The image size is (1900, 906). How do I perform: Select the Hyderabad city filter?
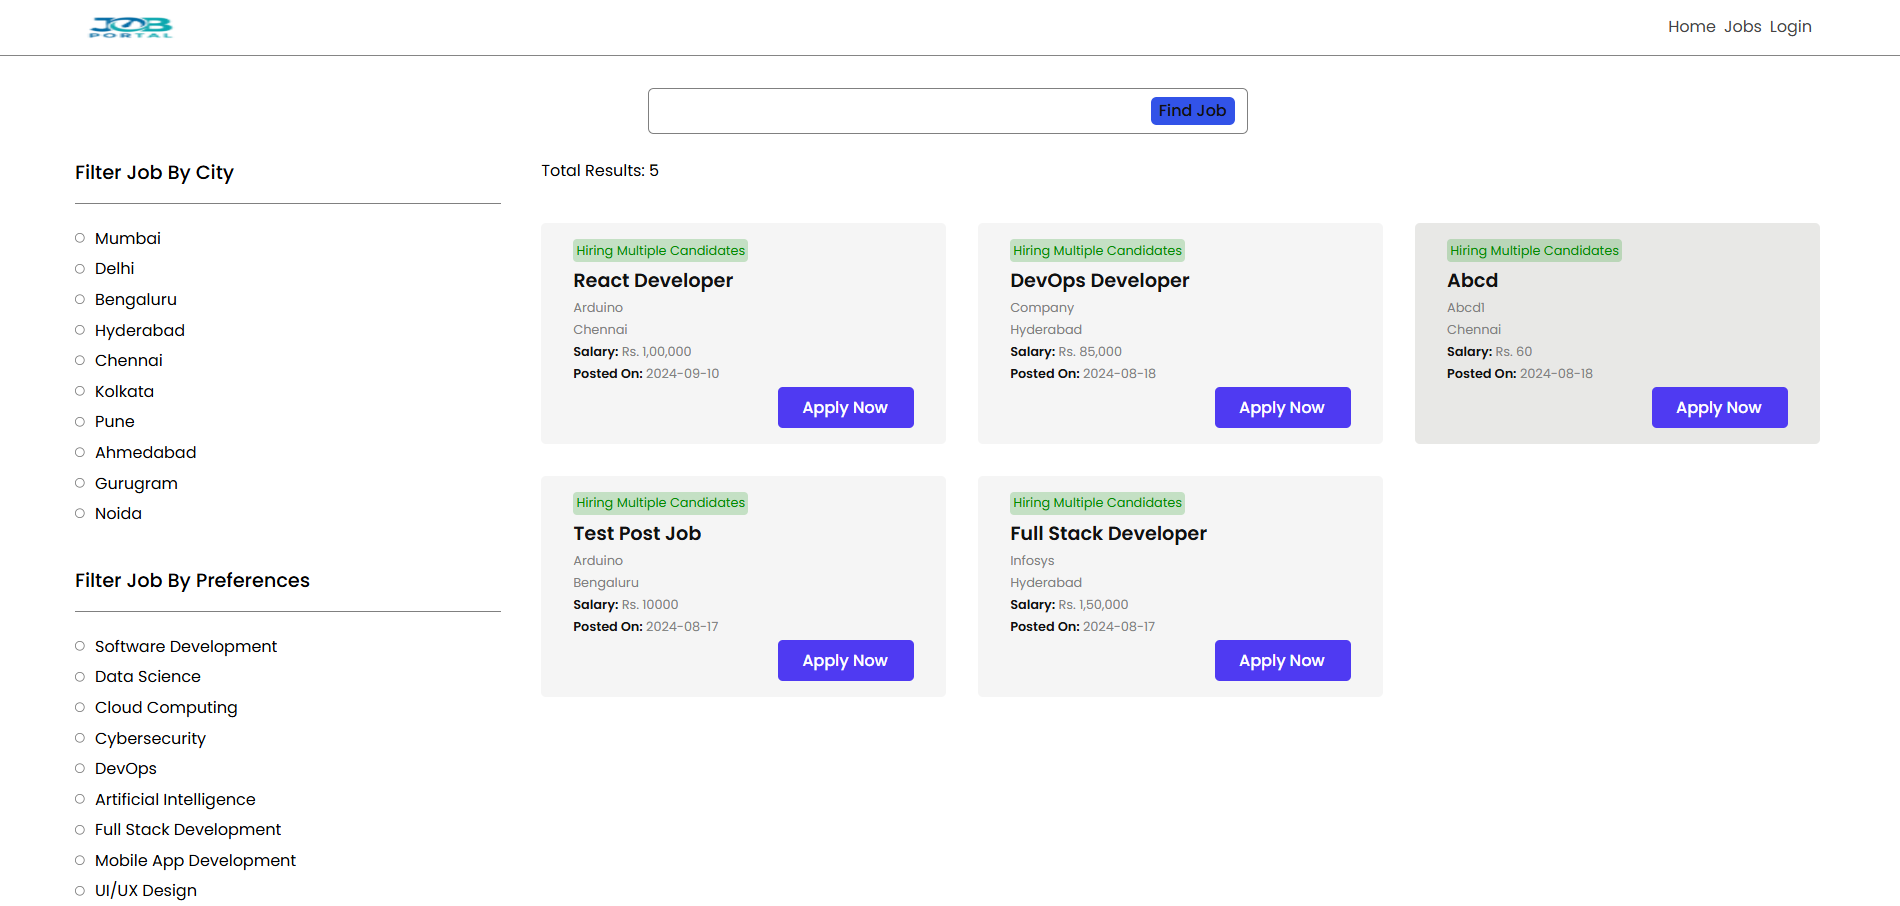tap(80, 329)
